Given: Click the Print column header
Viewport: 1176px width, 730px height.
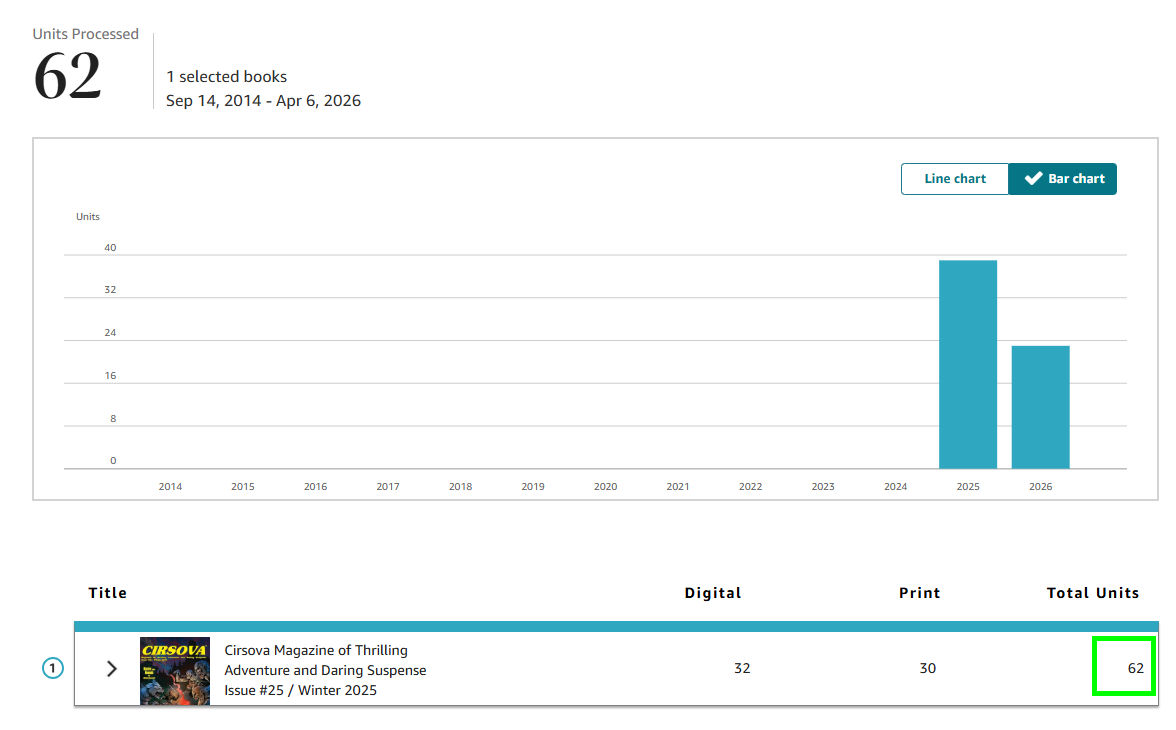Looking at the screenshot, I should pos(920,593).
